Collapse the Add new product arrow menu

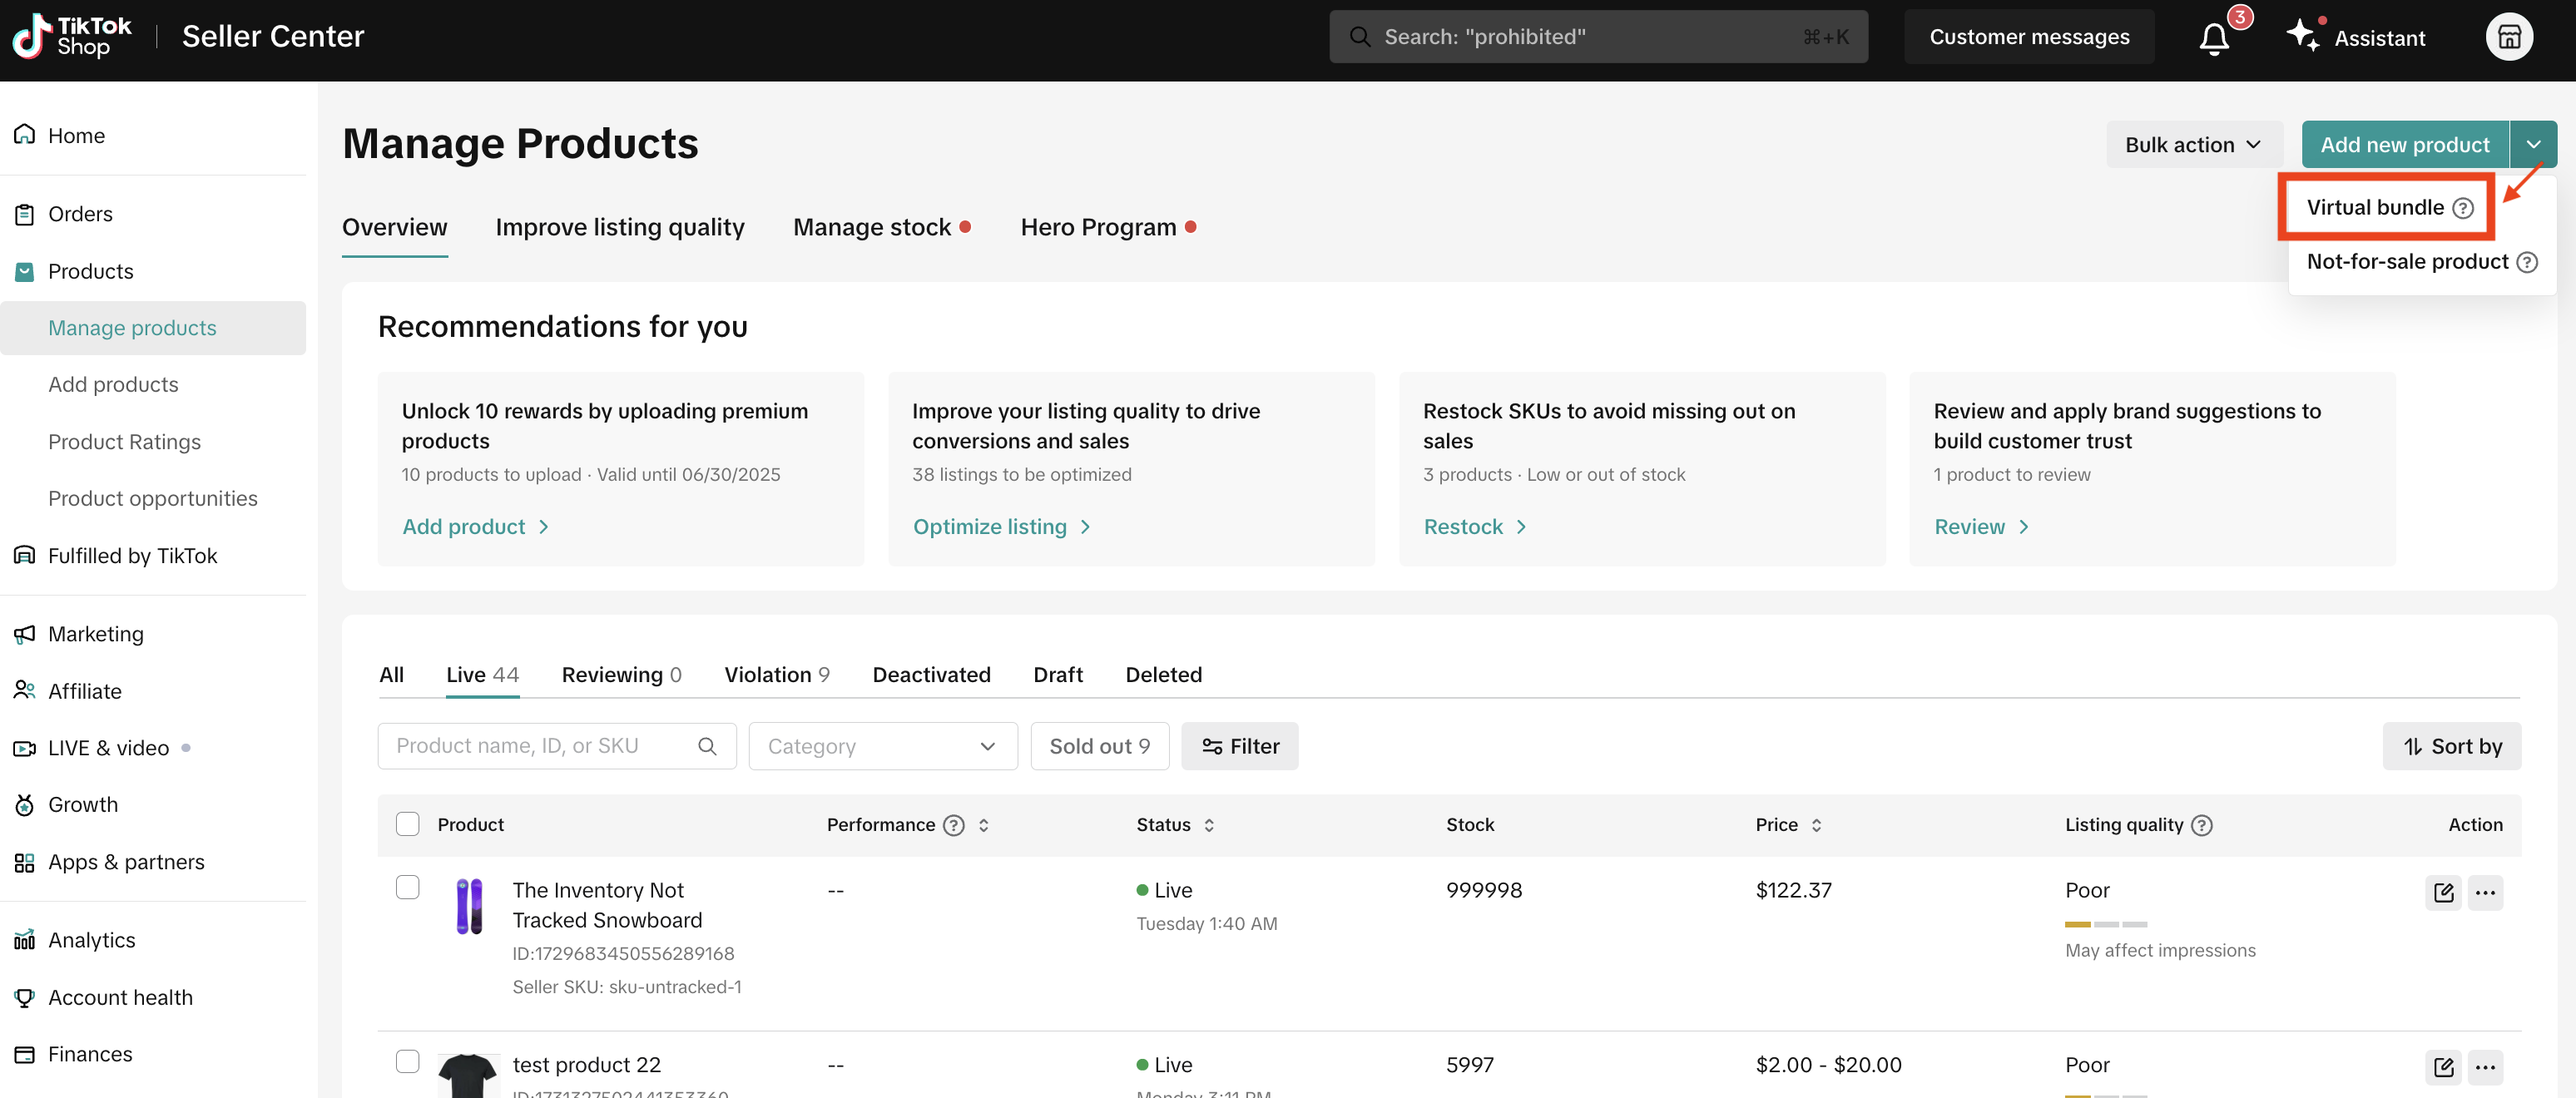[x=2533, y=145]
